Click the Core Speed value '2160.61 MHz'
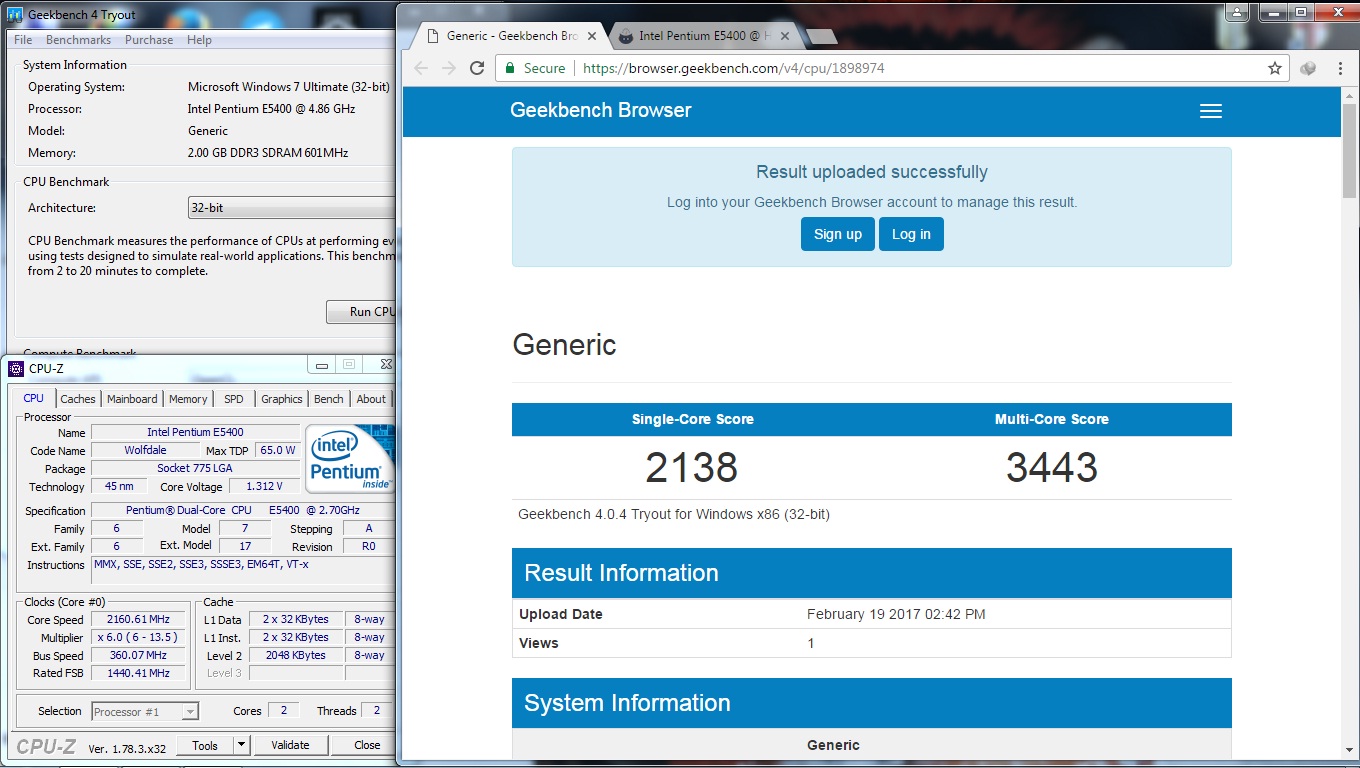The height and width of the screenshot is (768, 1360). [139, 620]
